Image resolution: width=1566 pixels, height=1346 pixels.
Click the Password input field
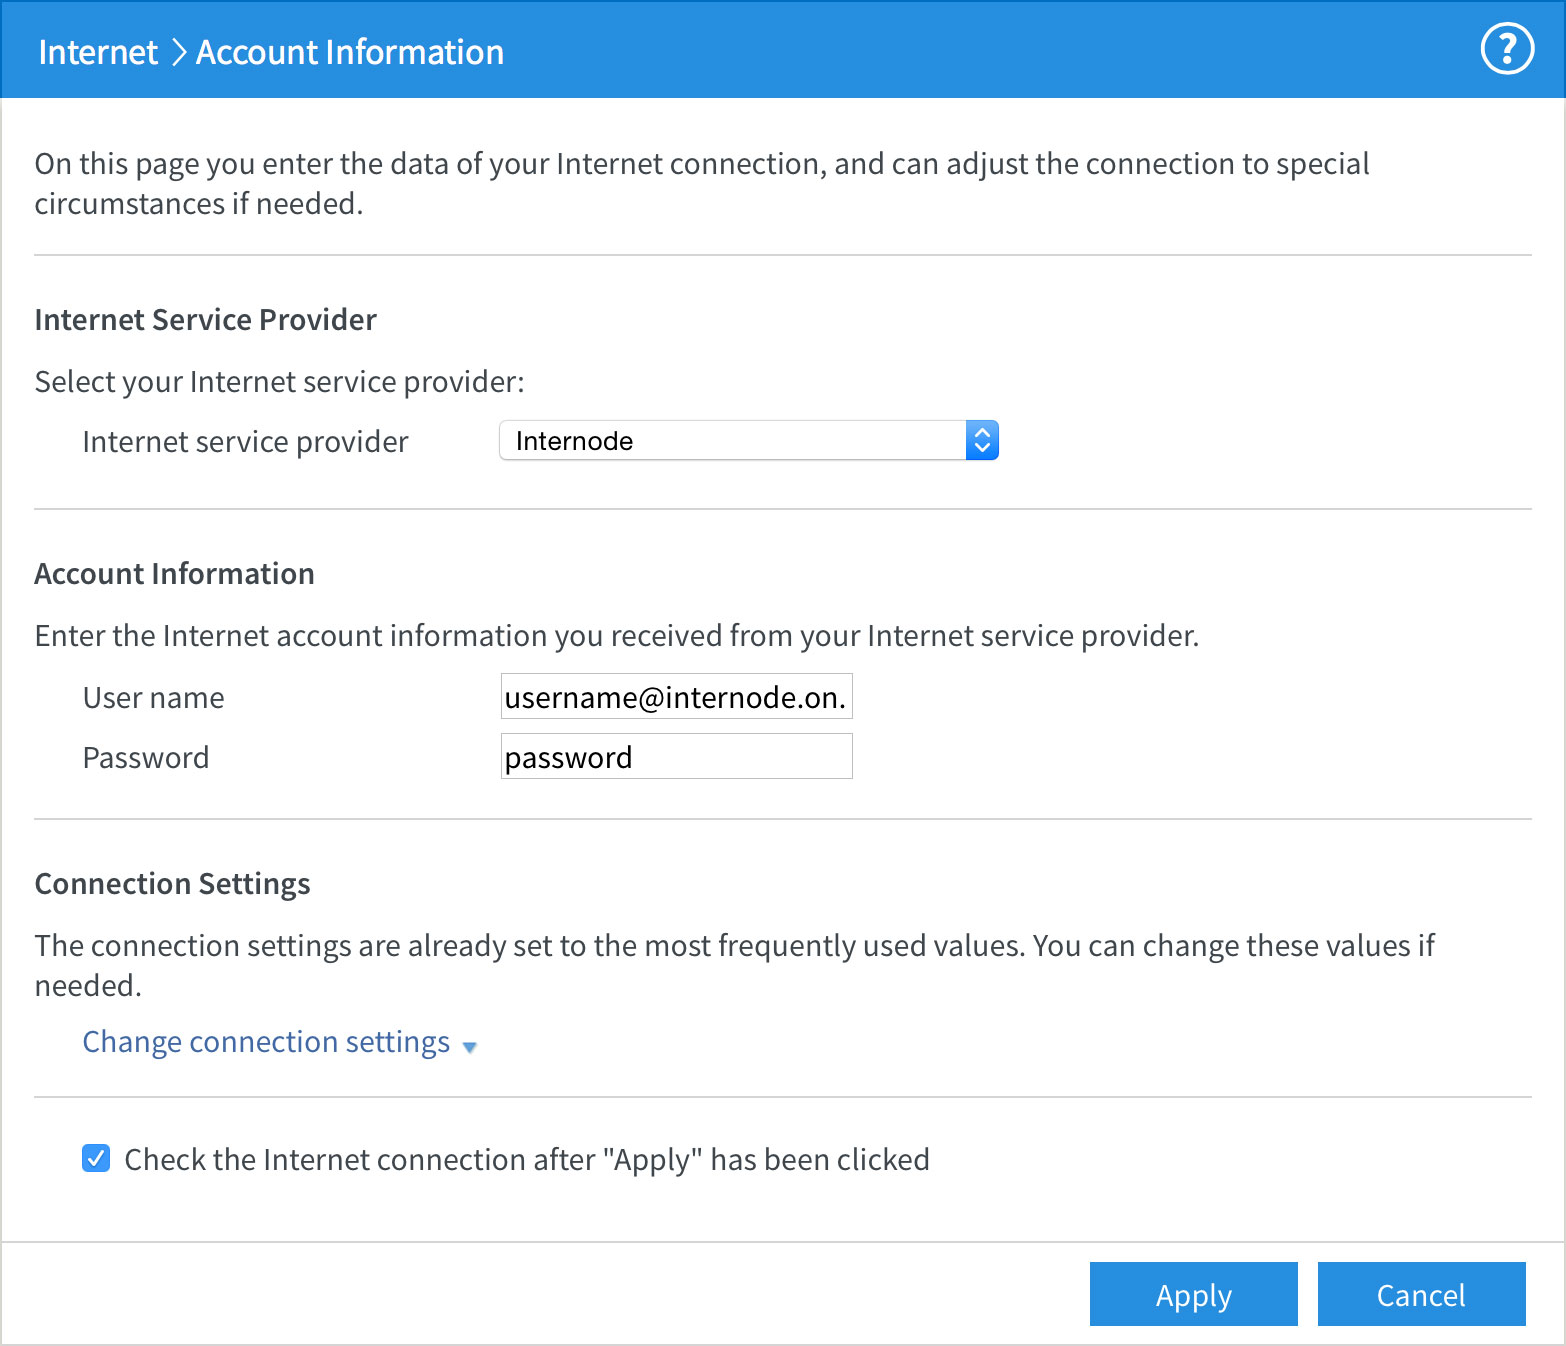[x=676, y=756]
